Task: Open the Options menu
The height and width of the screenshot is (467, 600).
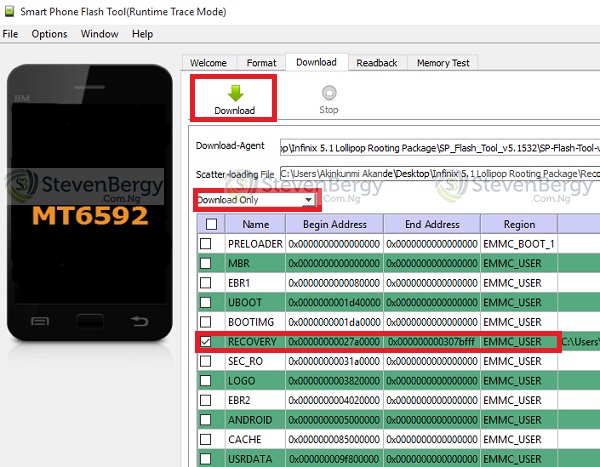Action: 49,34
